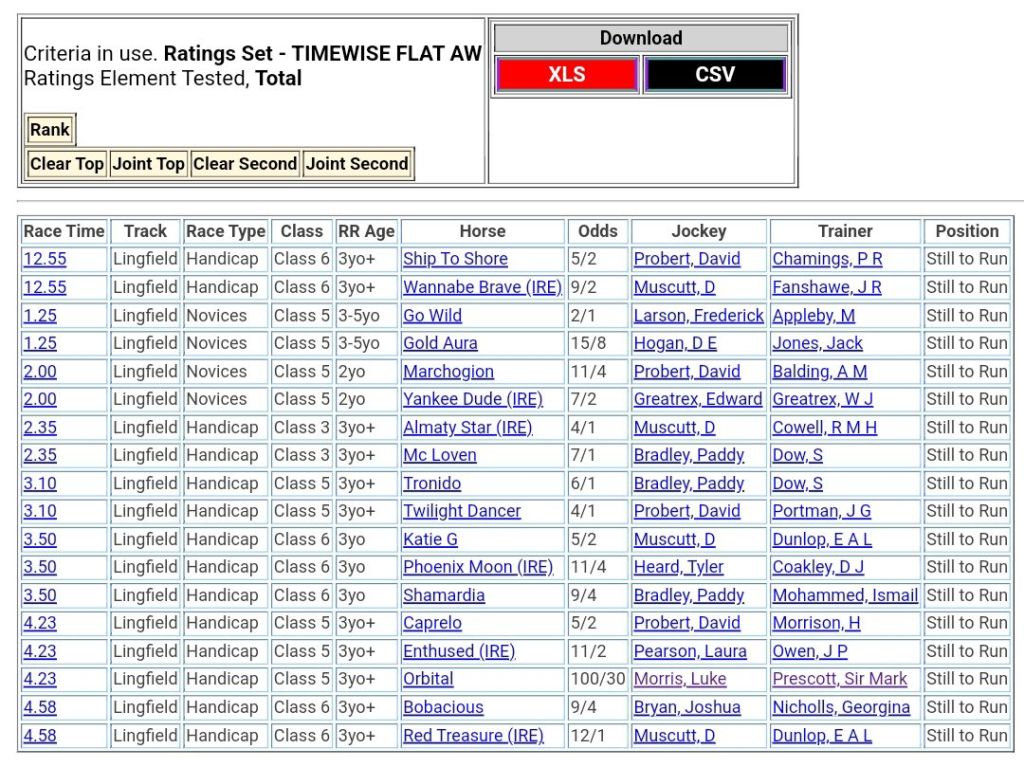This screenshot has width=1024, height=767.
Task: View trainer Jones, Jack
Action: [x=817, y=343]
